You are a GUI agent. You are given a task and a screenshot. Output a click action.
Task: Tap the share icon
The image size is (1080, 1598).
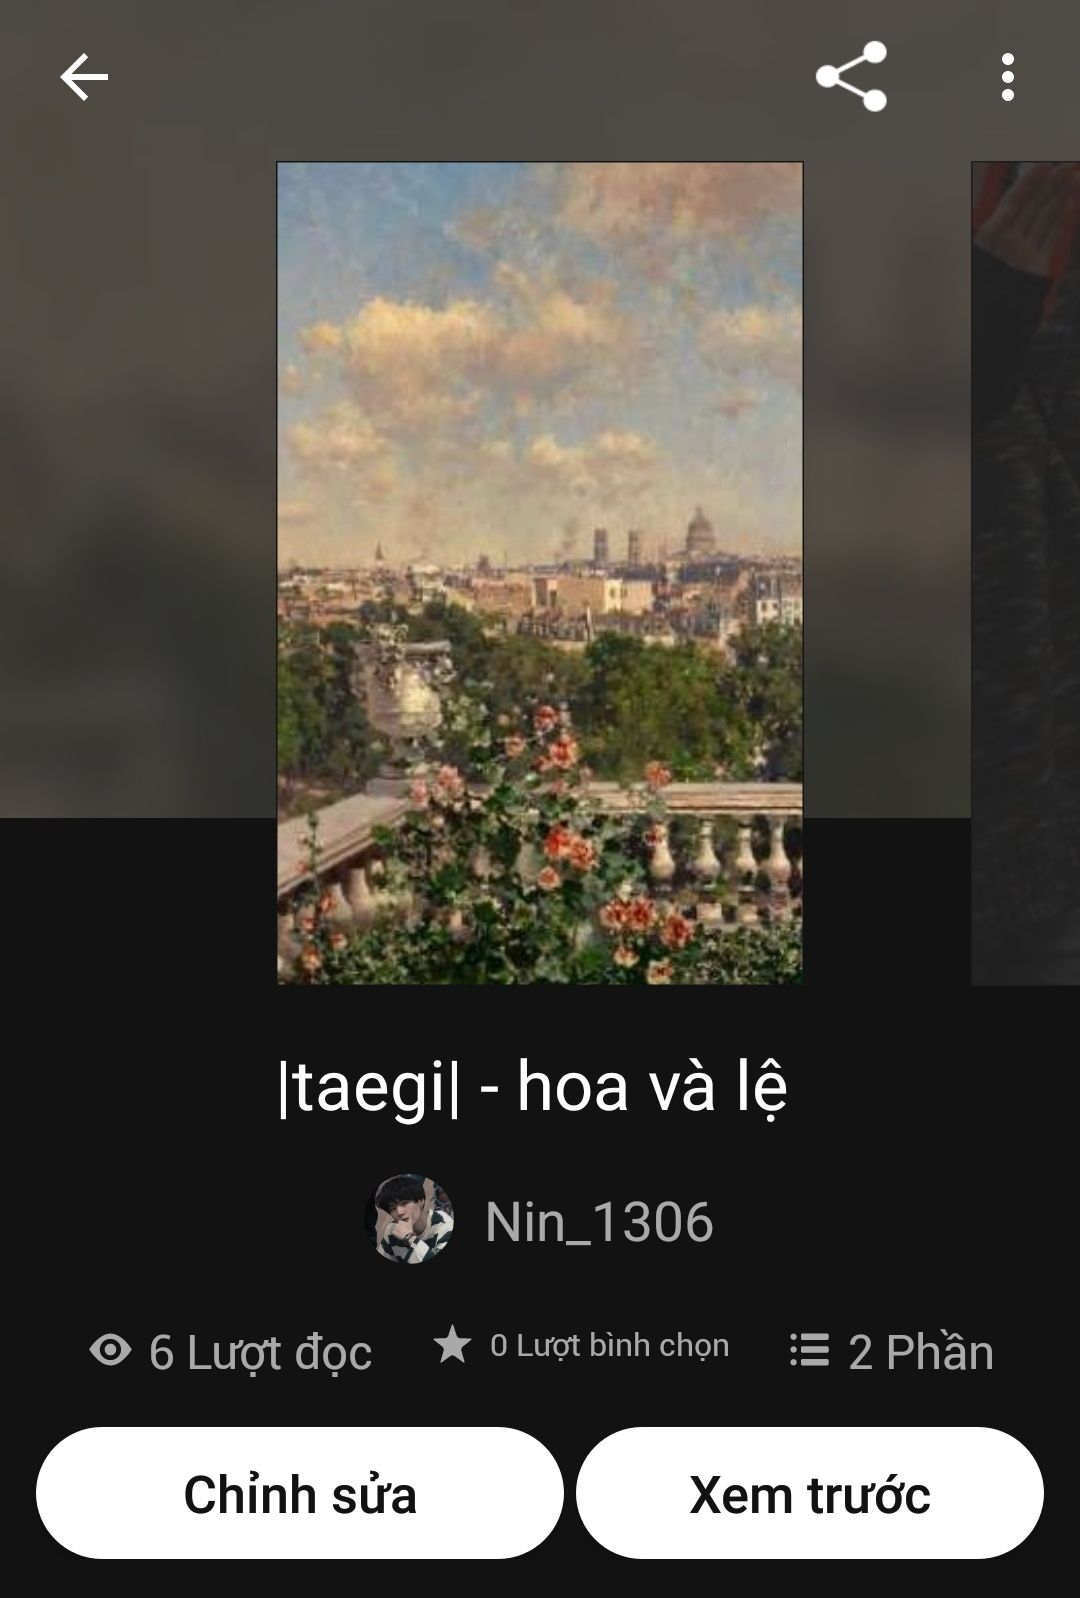tap(851, 76)
